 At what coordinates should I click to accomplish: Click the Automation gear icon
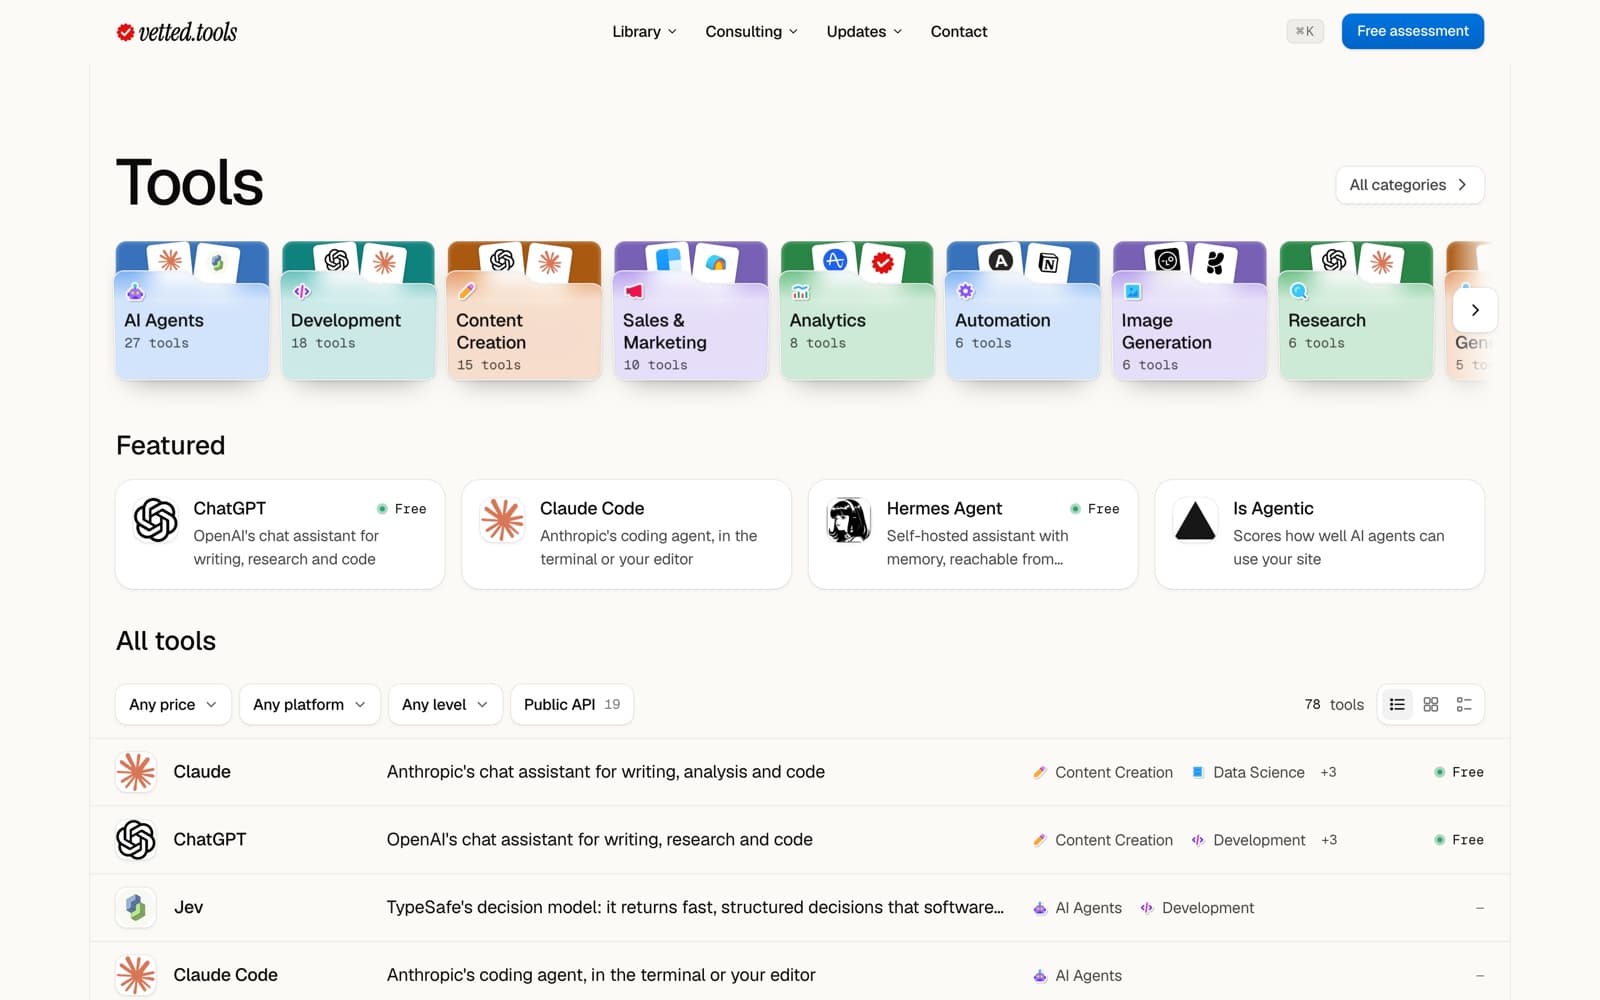click(x=965, y=292)
